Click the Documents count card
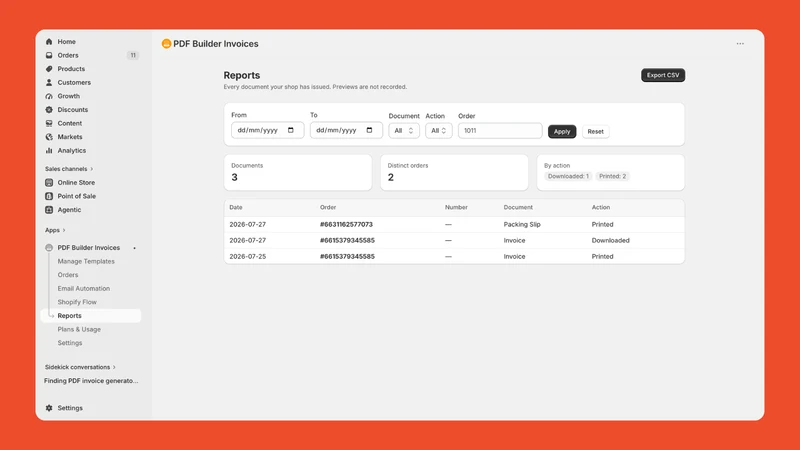The height and width of the screenshot is (450, 800). point(298,172)
